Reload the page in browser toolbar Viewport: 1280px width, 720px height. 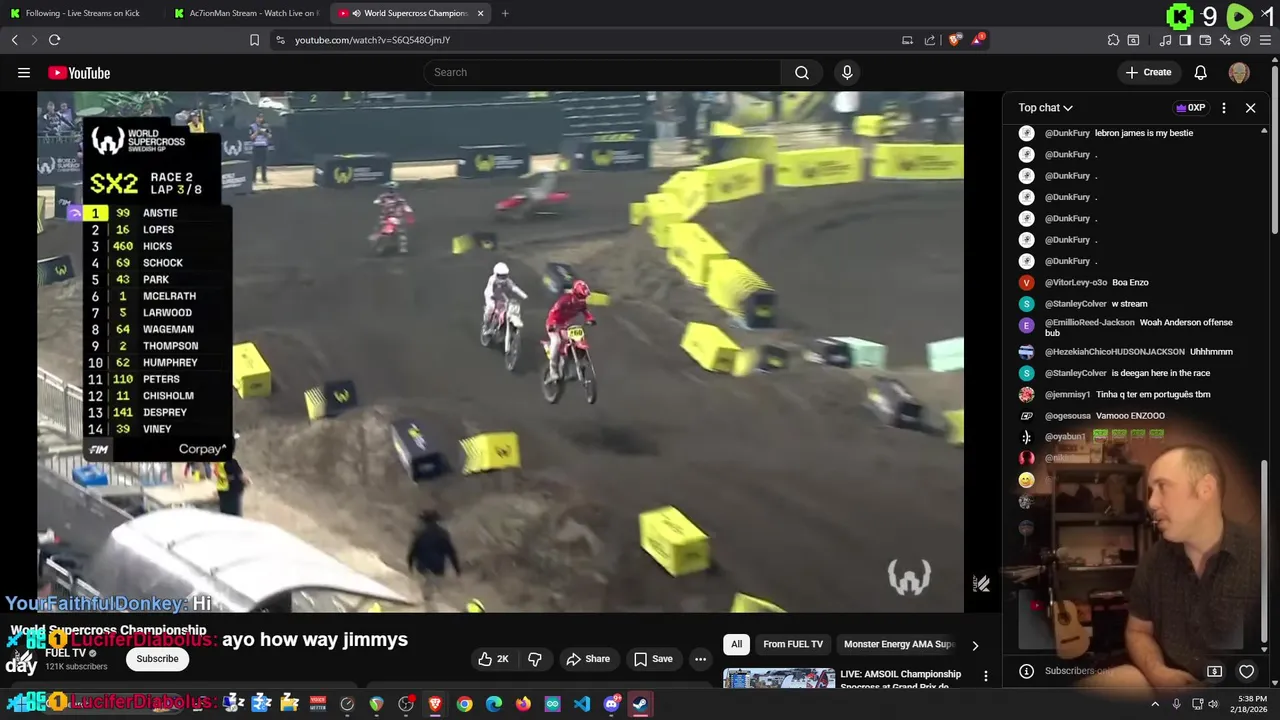(x=54, y=40)
